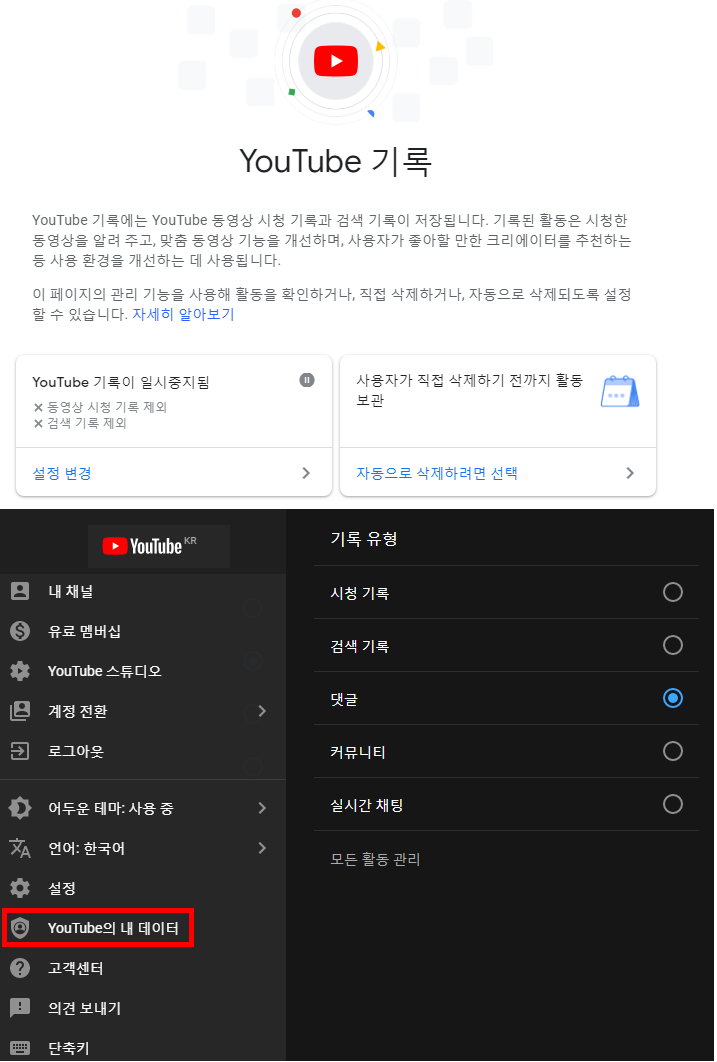The width and height of the screenshot is (717, 1062).
Task: Click the 내 채널 person icon
Action: (x=20, y=591)
